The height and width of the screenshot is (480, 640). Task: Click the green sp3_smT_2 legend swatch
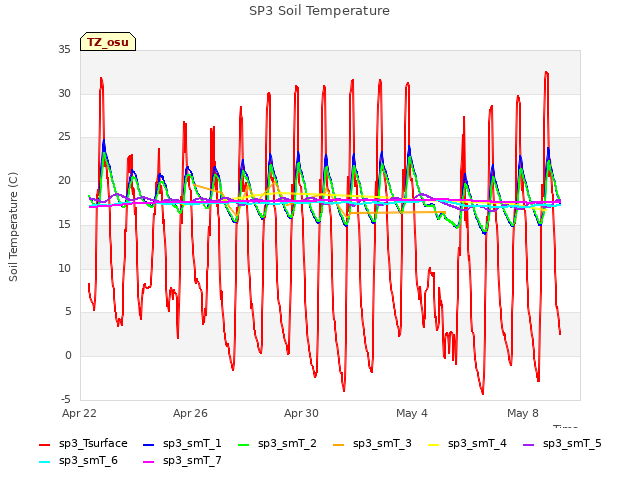244,444
